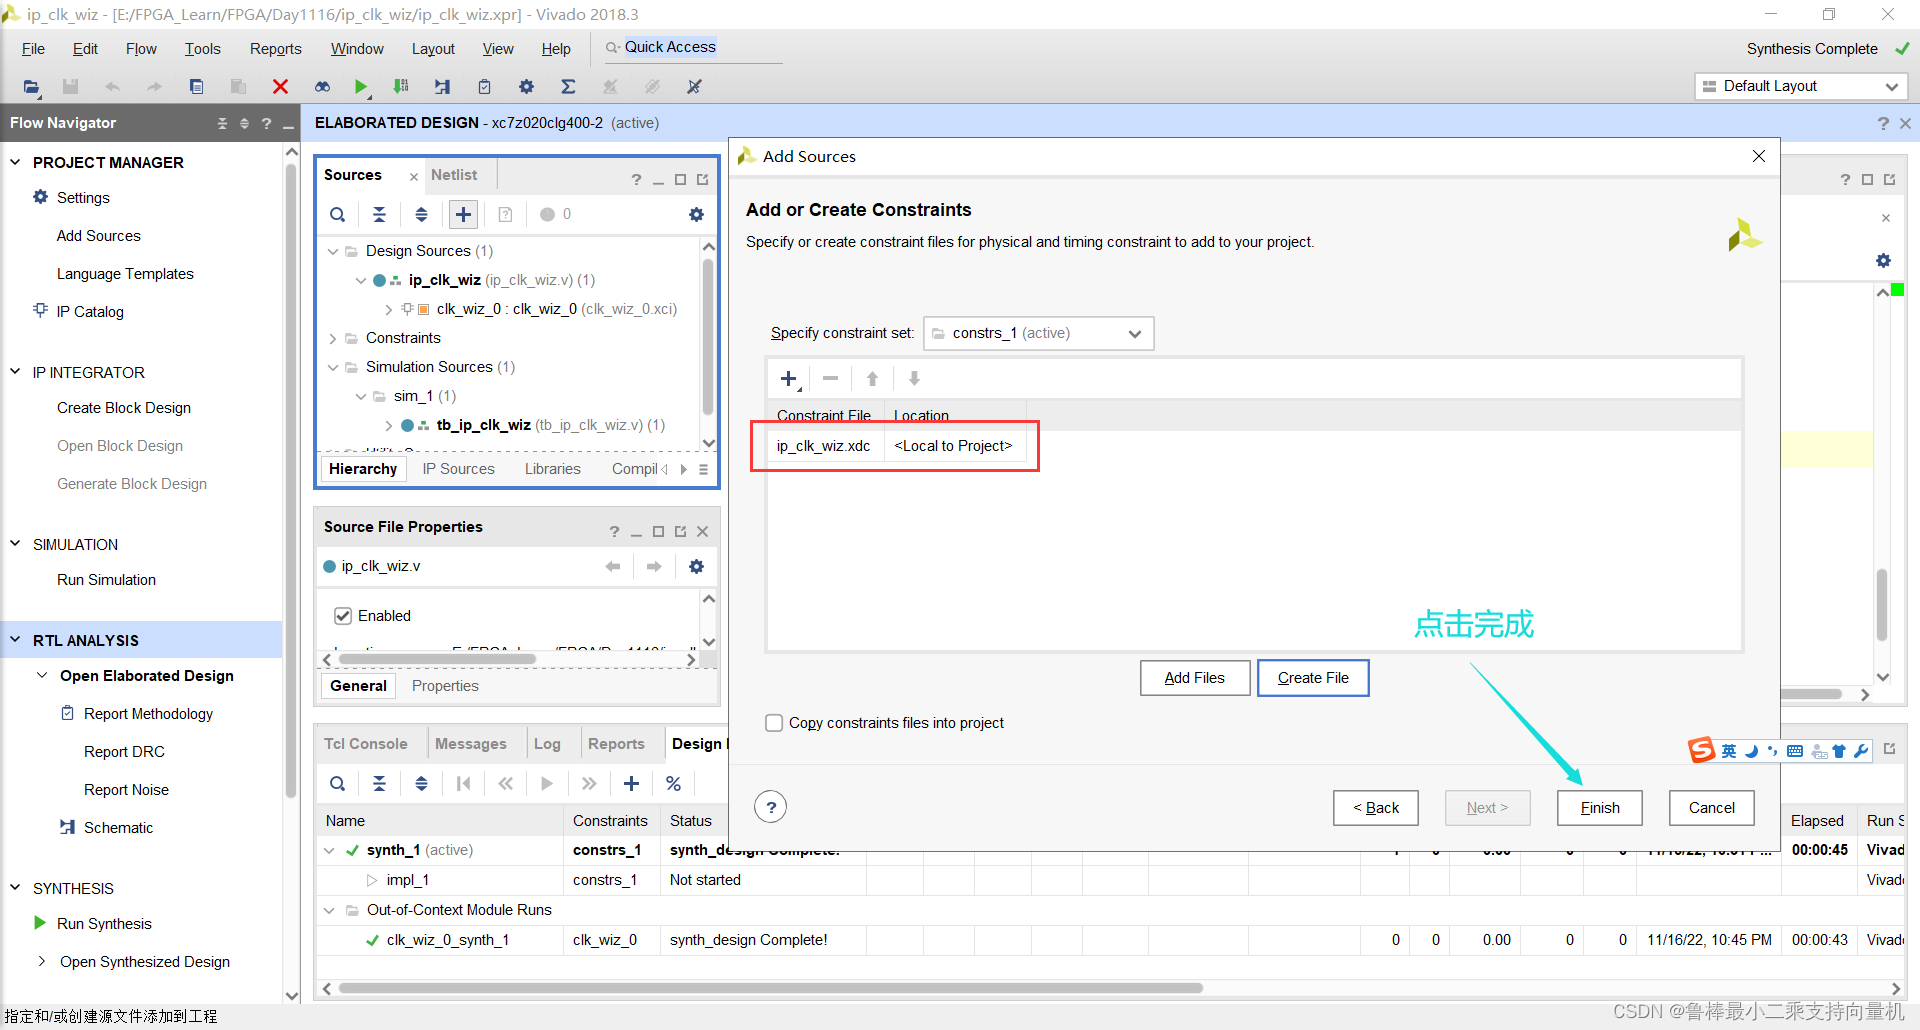The image size is (1920, 1030).
Task: Switch to the IP Sources tab
Action: click(x=458, y=469)
